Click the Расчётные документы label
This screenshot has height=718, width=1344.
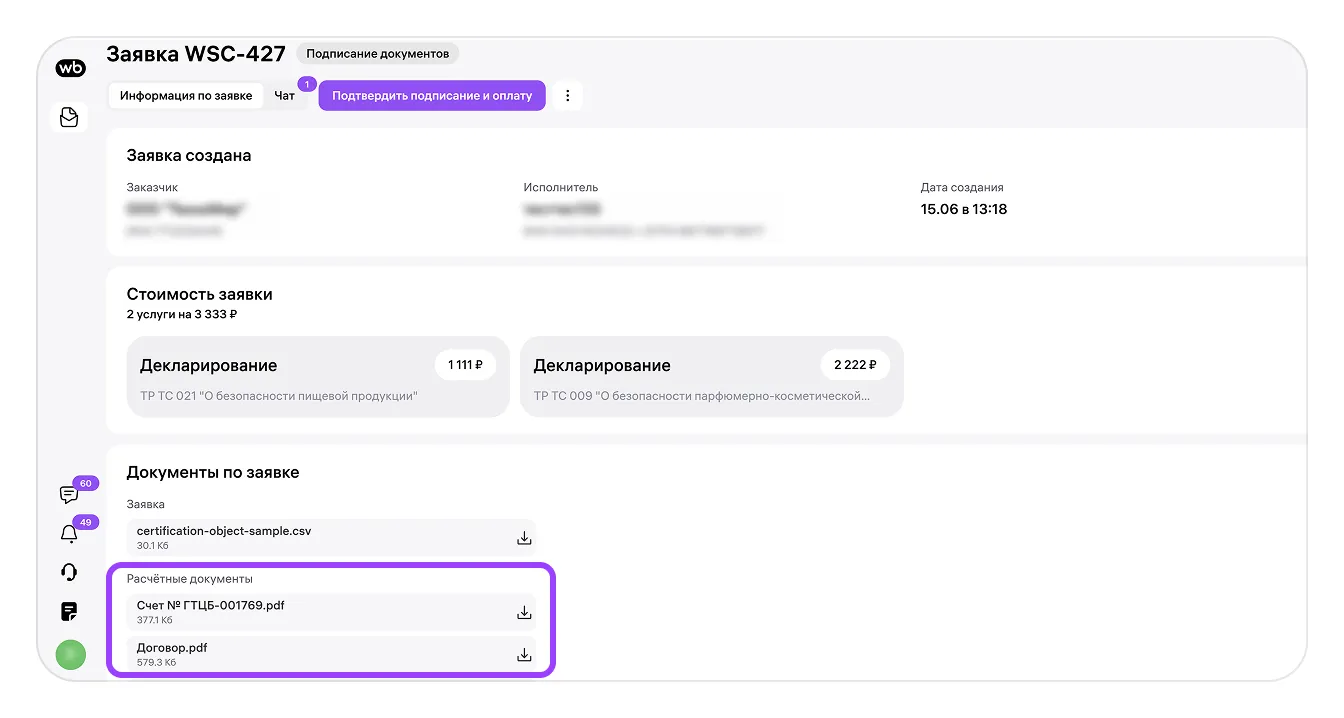[190, 579]
